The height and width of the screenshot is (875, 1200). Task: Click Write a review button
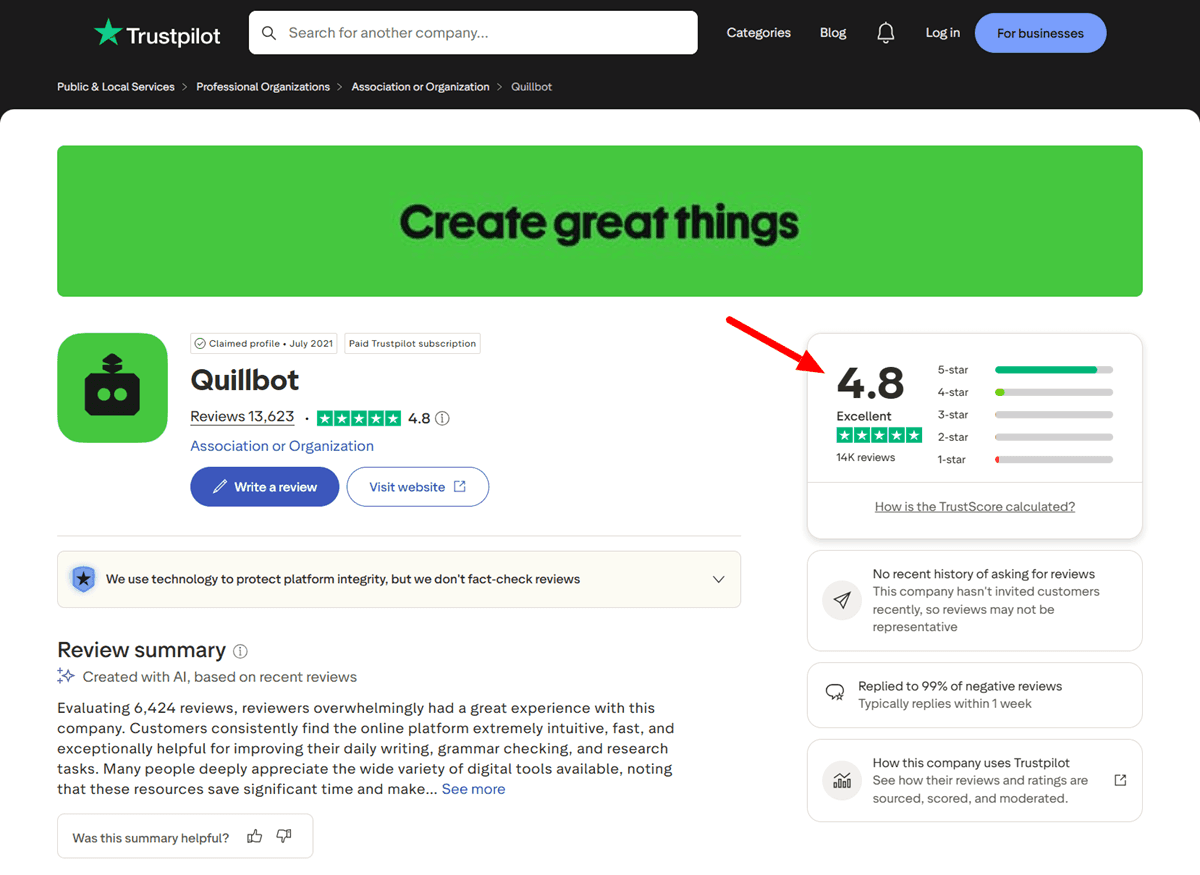(x=264, y=487)
